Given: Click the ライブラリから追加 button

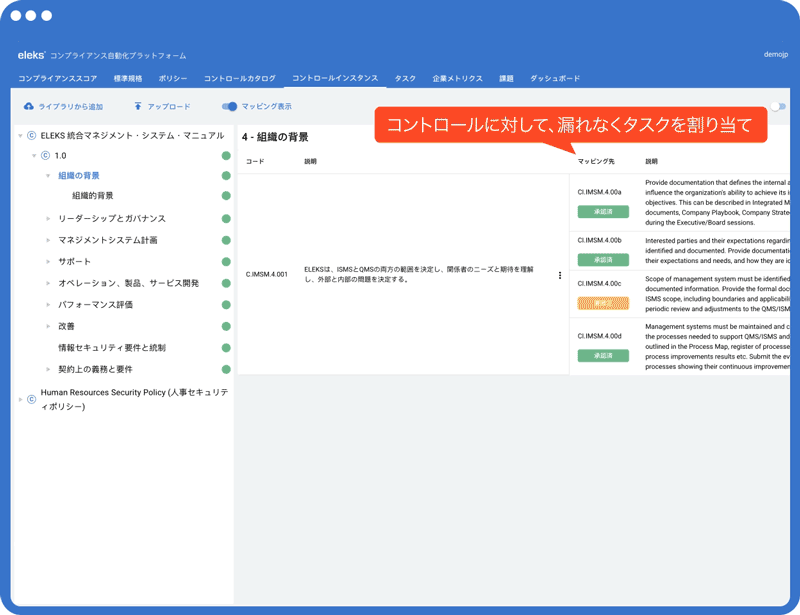Looking at the screenshot, I should coord(63,106).
